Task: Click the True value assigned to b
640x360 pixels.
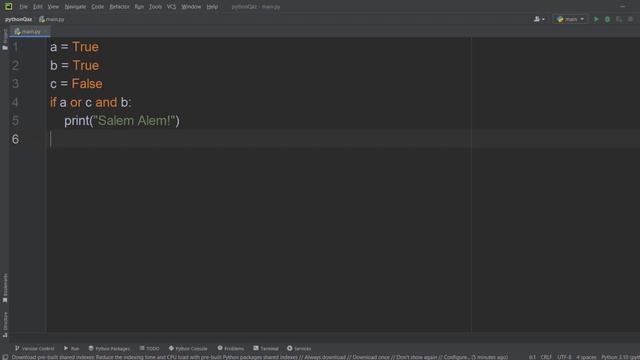Action: tap(86, 65)
